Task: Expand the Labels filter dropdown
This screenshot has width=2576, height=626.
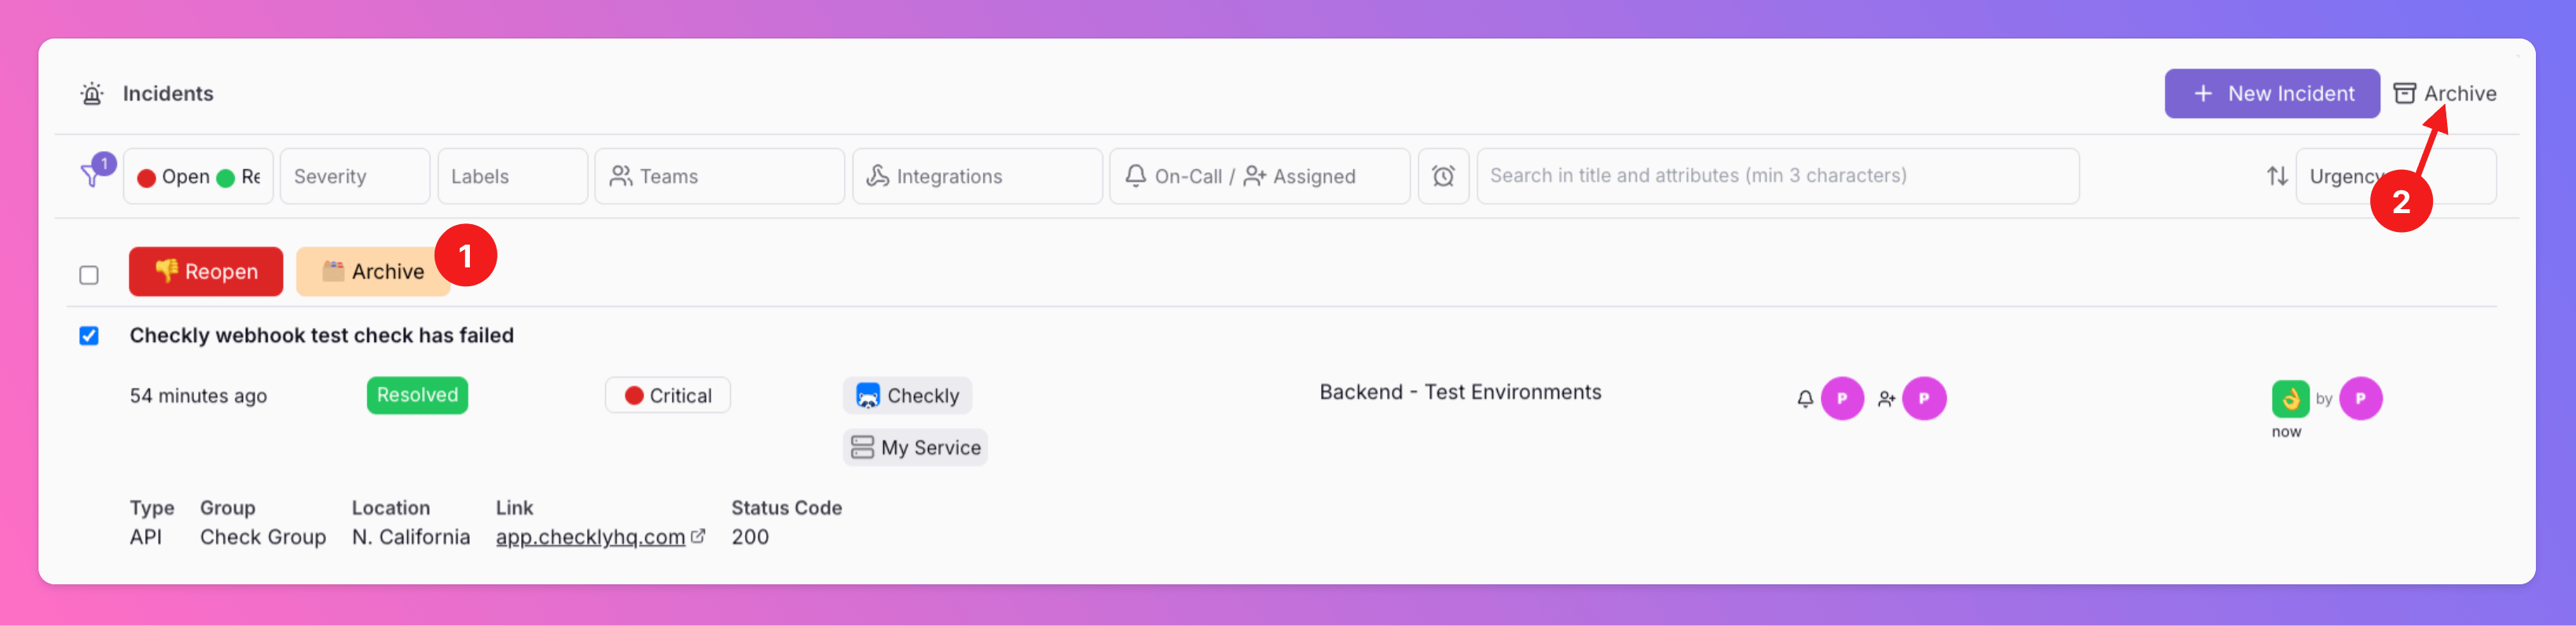Action: pyautogui.click(x=512, y=176)
